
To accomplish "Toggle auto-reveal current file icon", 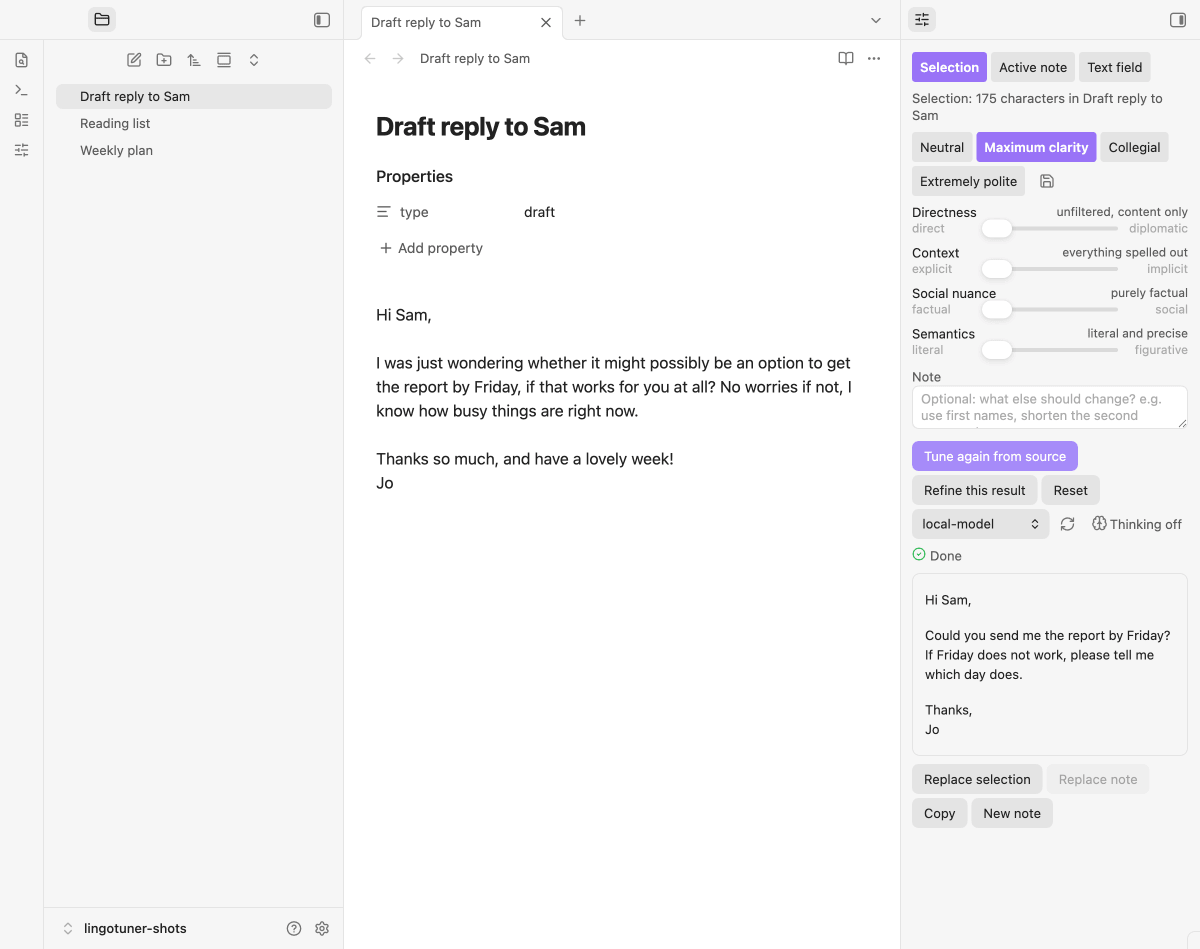I will [224, 60].
